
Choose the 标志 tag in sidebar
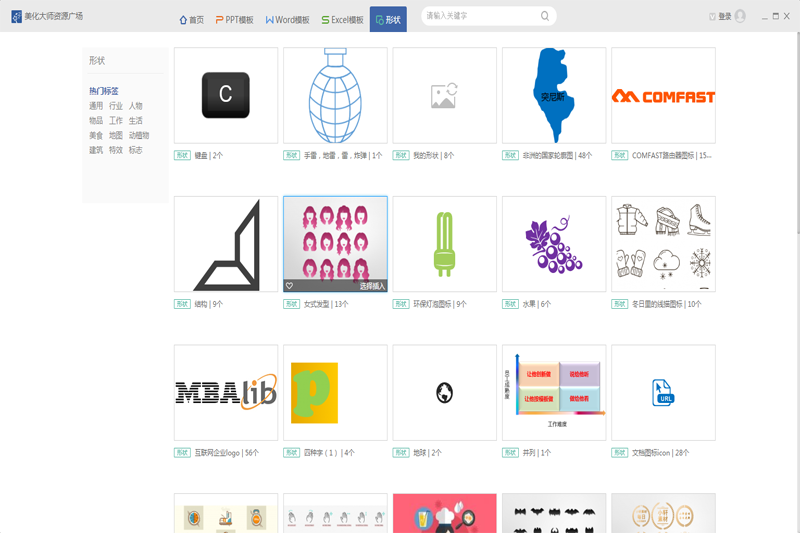pos(135,150)
